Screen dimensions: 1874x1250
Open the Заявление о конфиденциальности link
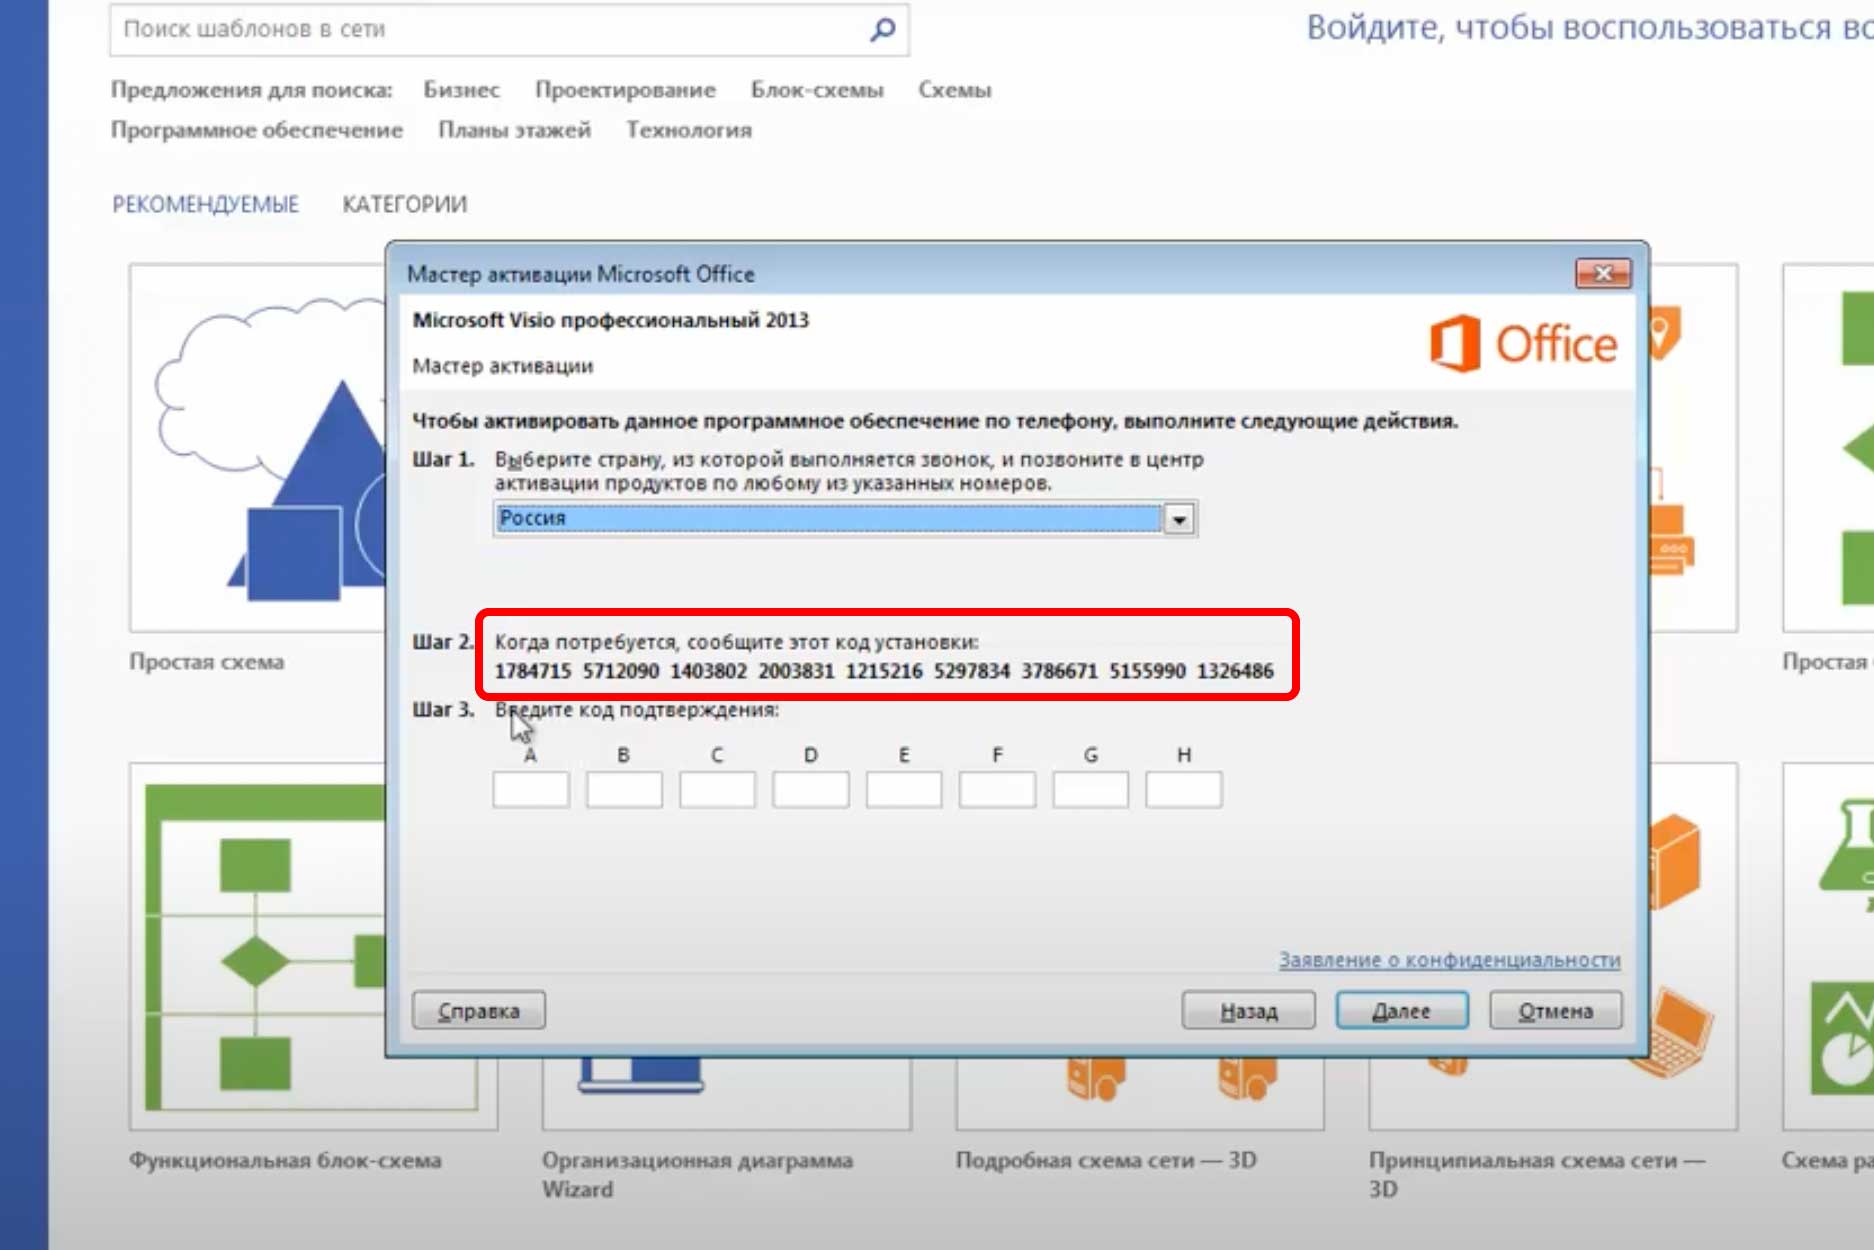pos(1449,959)
